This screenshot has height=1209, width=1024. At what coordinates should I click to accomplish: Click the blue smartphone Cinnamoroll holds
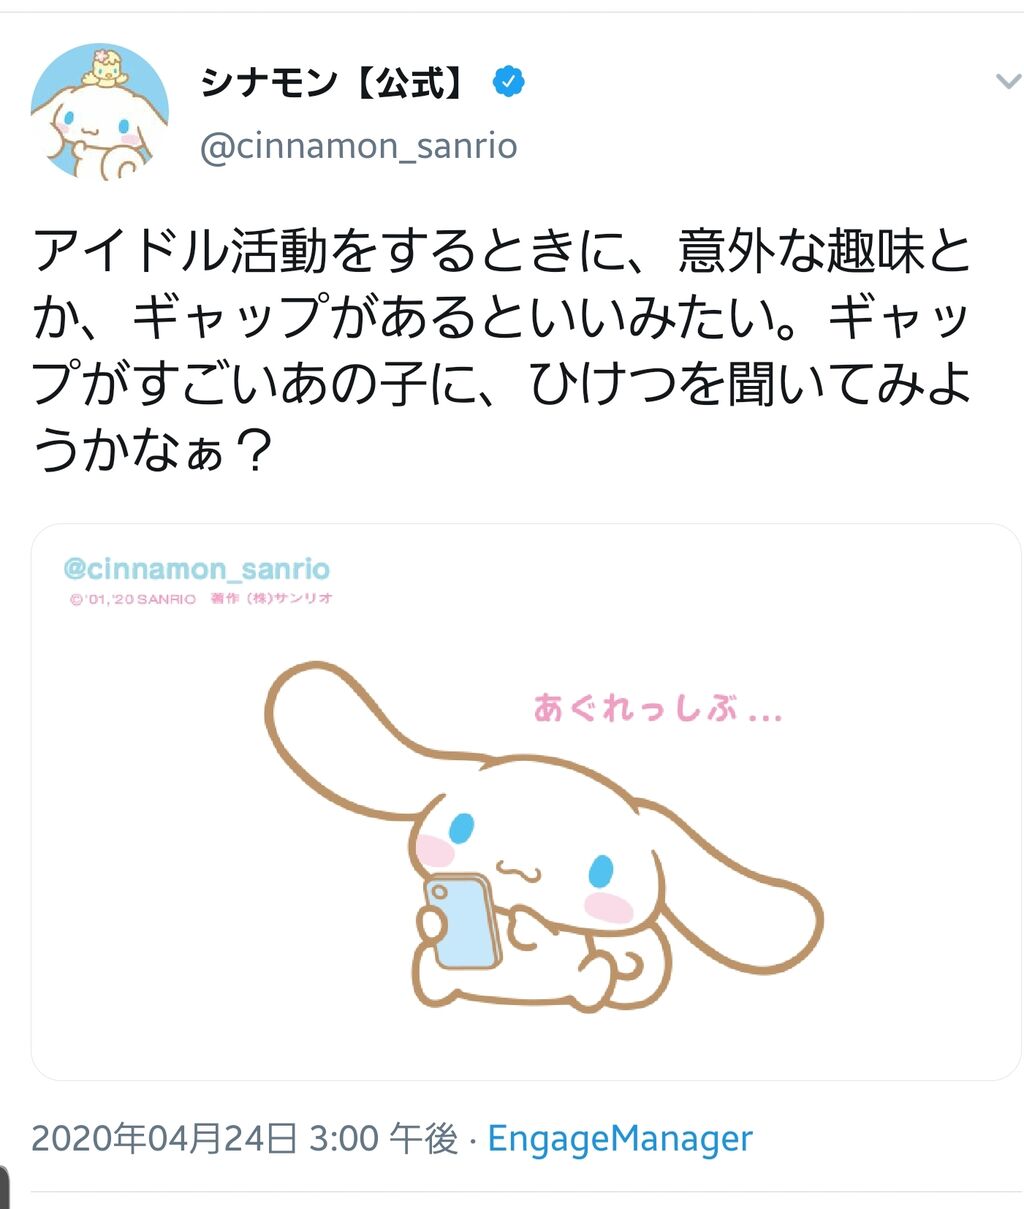[462, 921]
